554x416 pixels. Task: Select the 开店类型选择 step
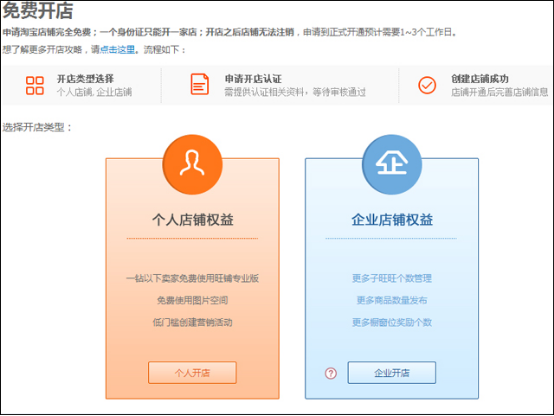[x=85, y=78]
